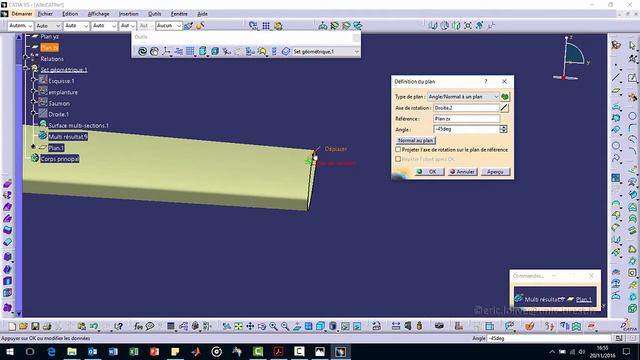640x360 pixels.
Task: Click Annuler in Définition du plan dialog
Action: pyautogui.click(x=462, y=172)
